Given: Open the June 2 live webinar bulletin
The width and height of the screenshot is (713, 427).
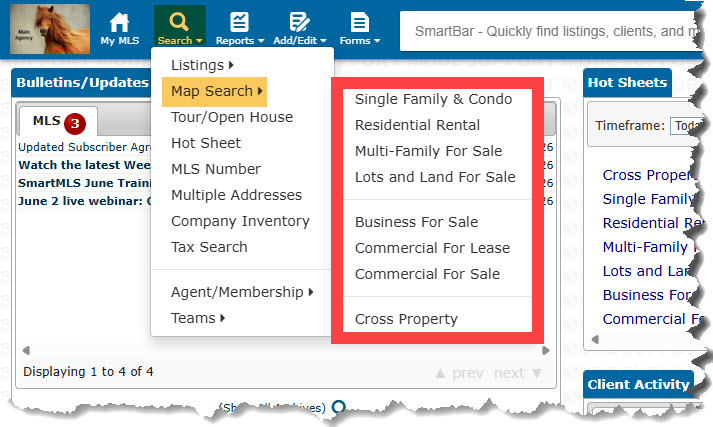Looking at the screenshot, I should (85, 201).
